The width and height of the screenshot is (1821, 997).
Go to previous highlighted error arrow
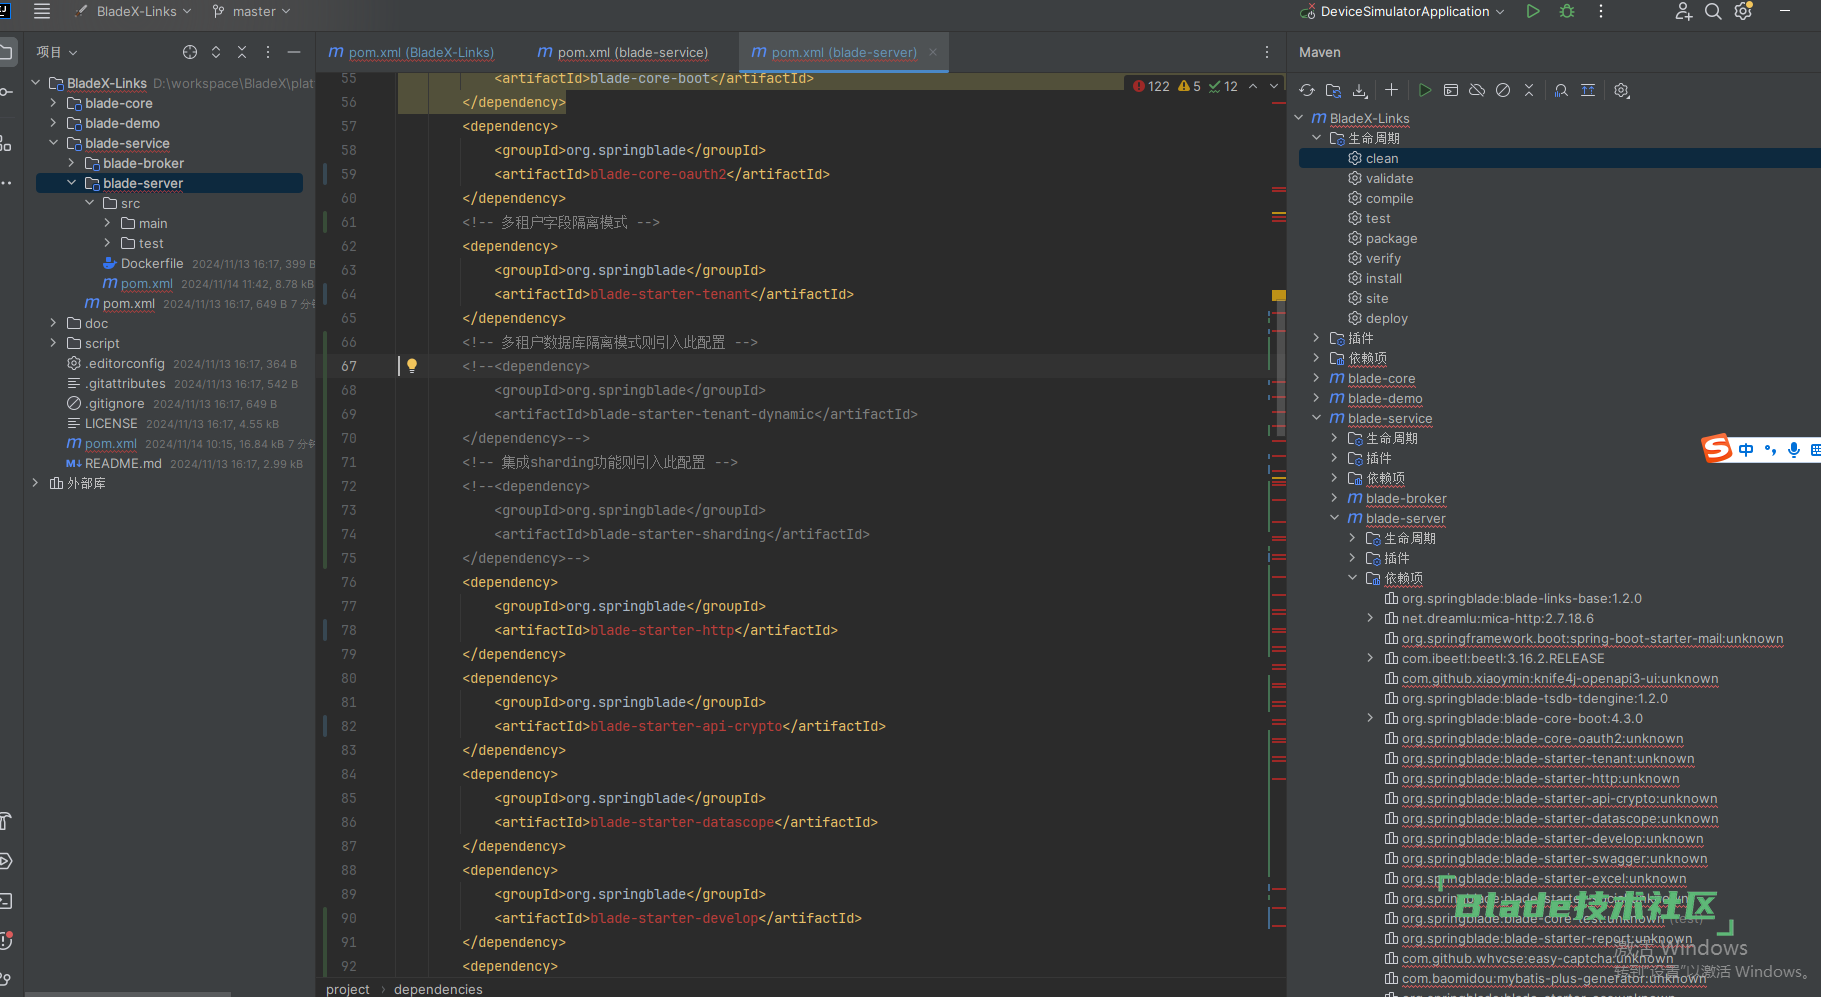pos(1253,86)
